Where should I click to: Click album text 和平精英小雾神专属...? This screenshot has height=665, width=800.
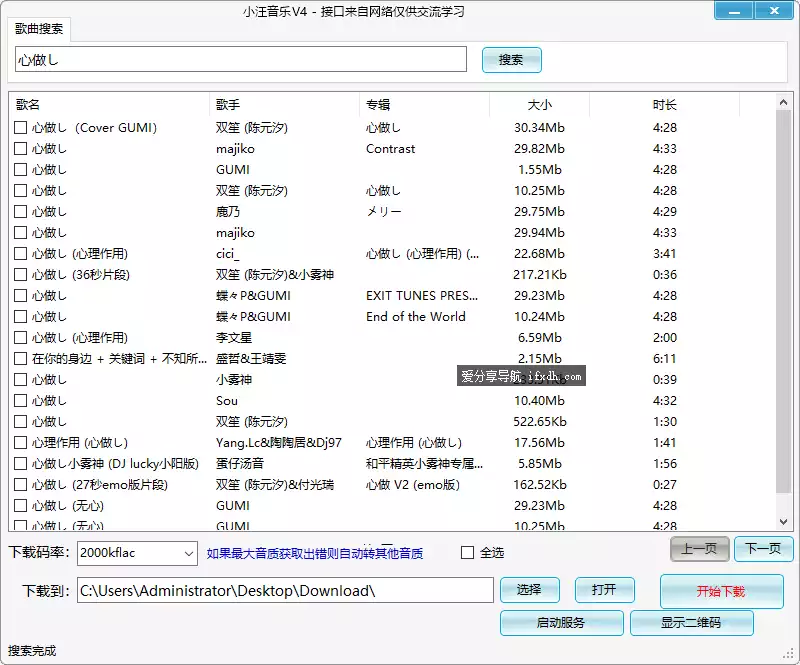424,463
